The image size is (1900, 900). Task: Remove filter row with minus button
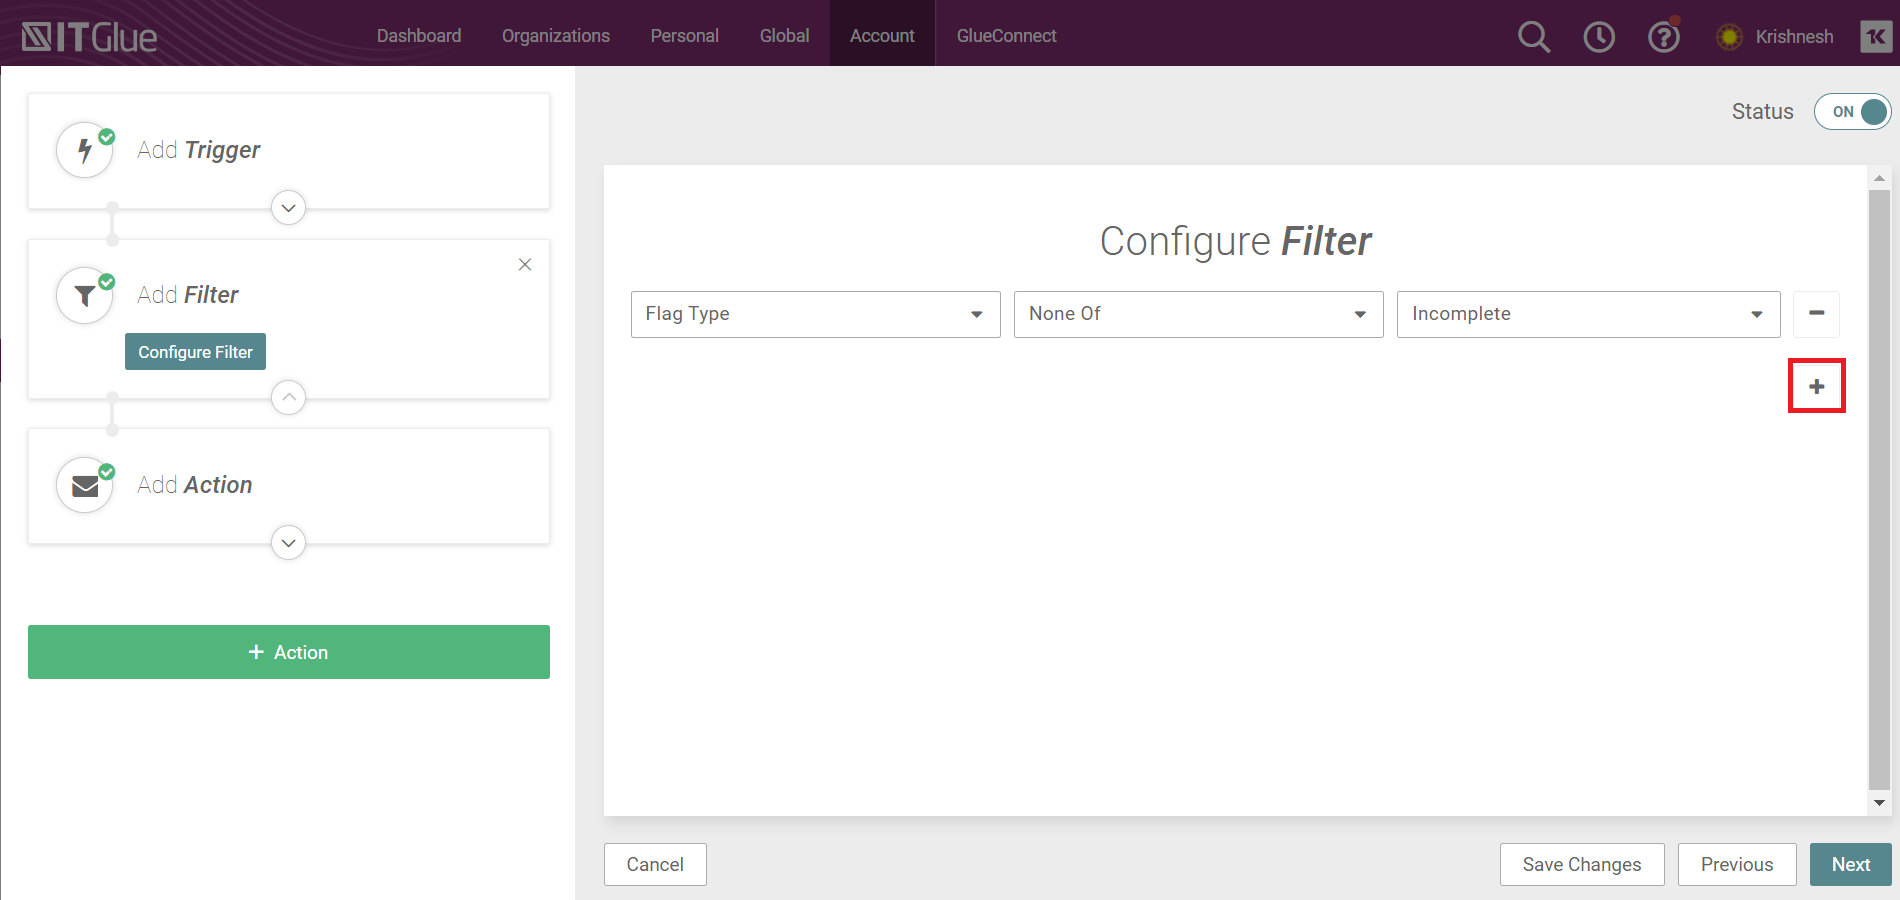click(x=1817, y=314)
